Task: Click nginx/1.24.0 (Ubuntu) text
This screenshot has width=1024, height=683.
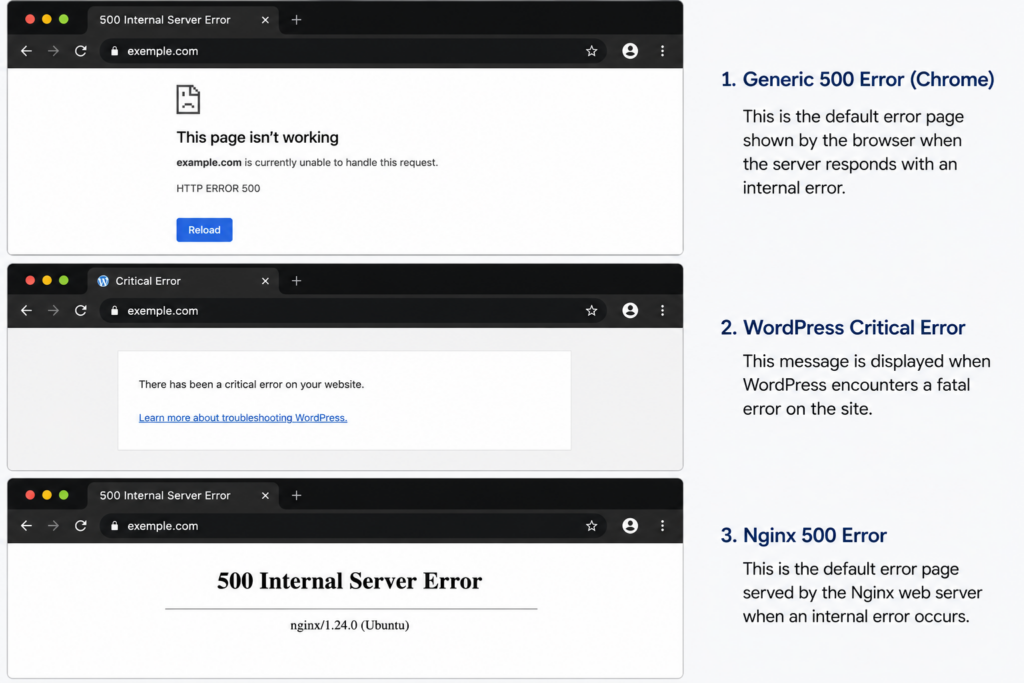Action: pos(350,626)
